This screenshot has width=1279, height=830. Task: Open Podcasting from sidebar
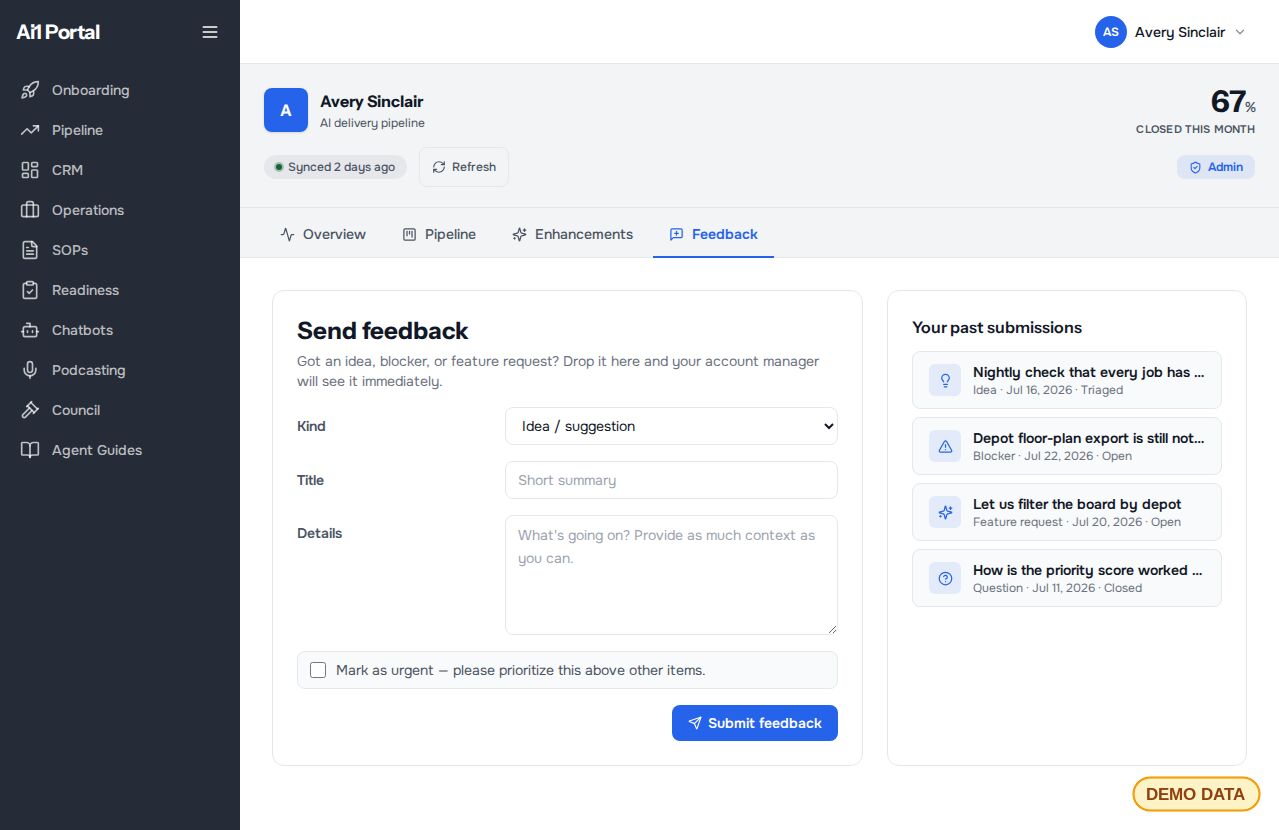point(120,370)
